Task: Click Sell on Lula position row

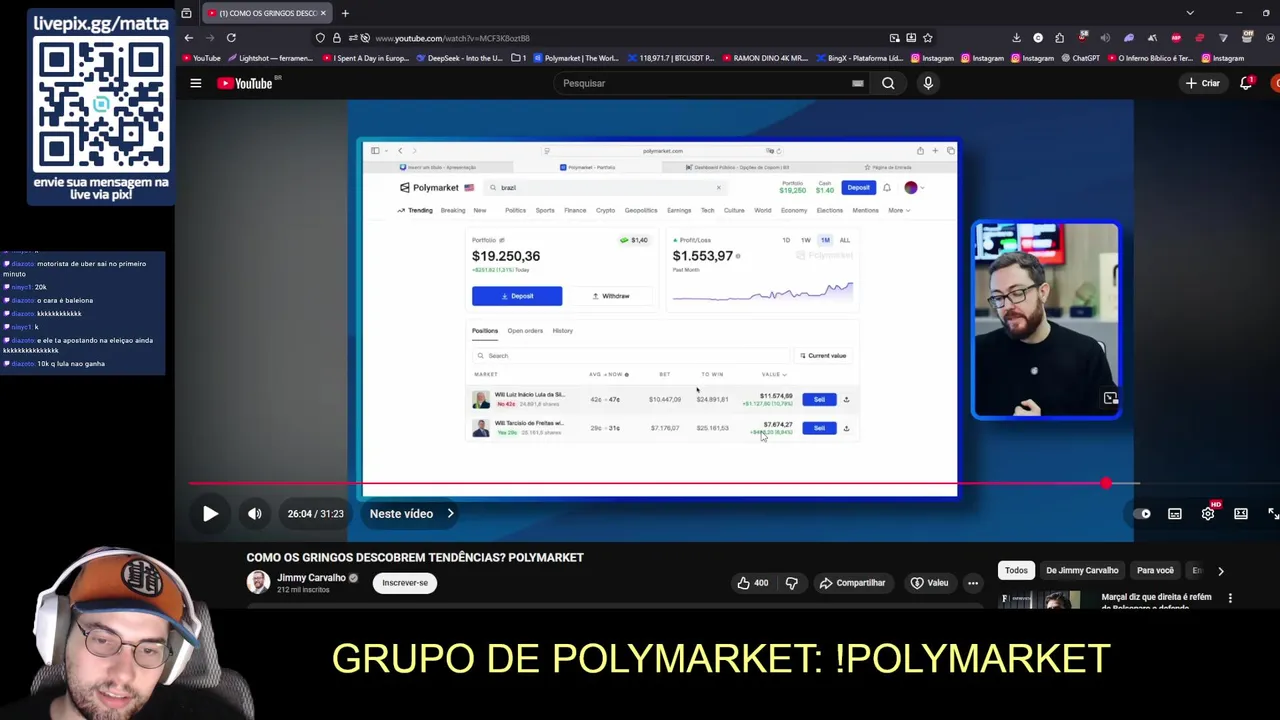Action: click(819, 400)
